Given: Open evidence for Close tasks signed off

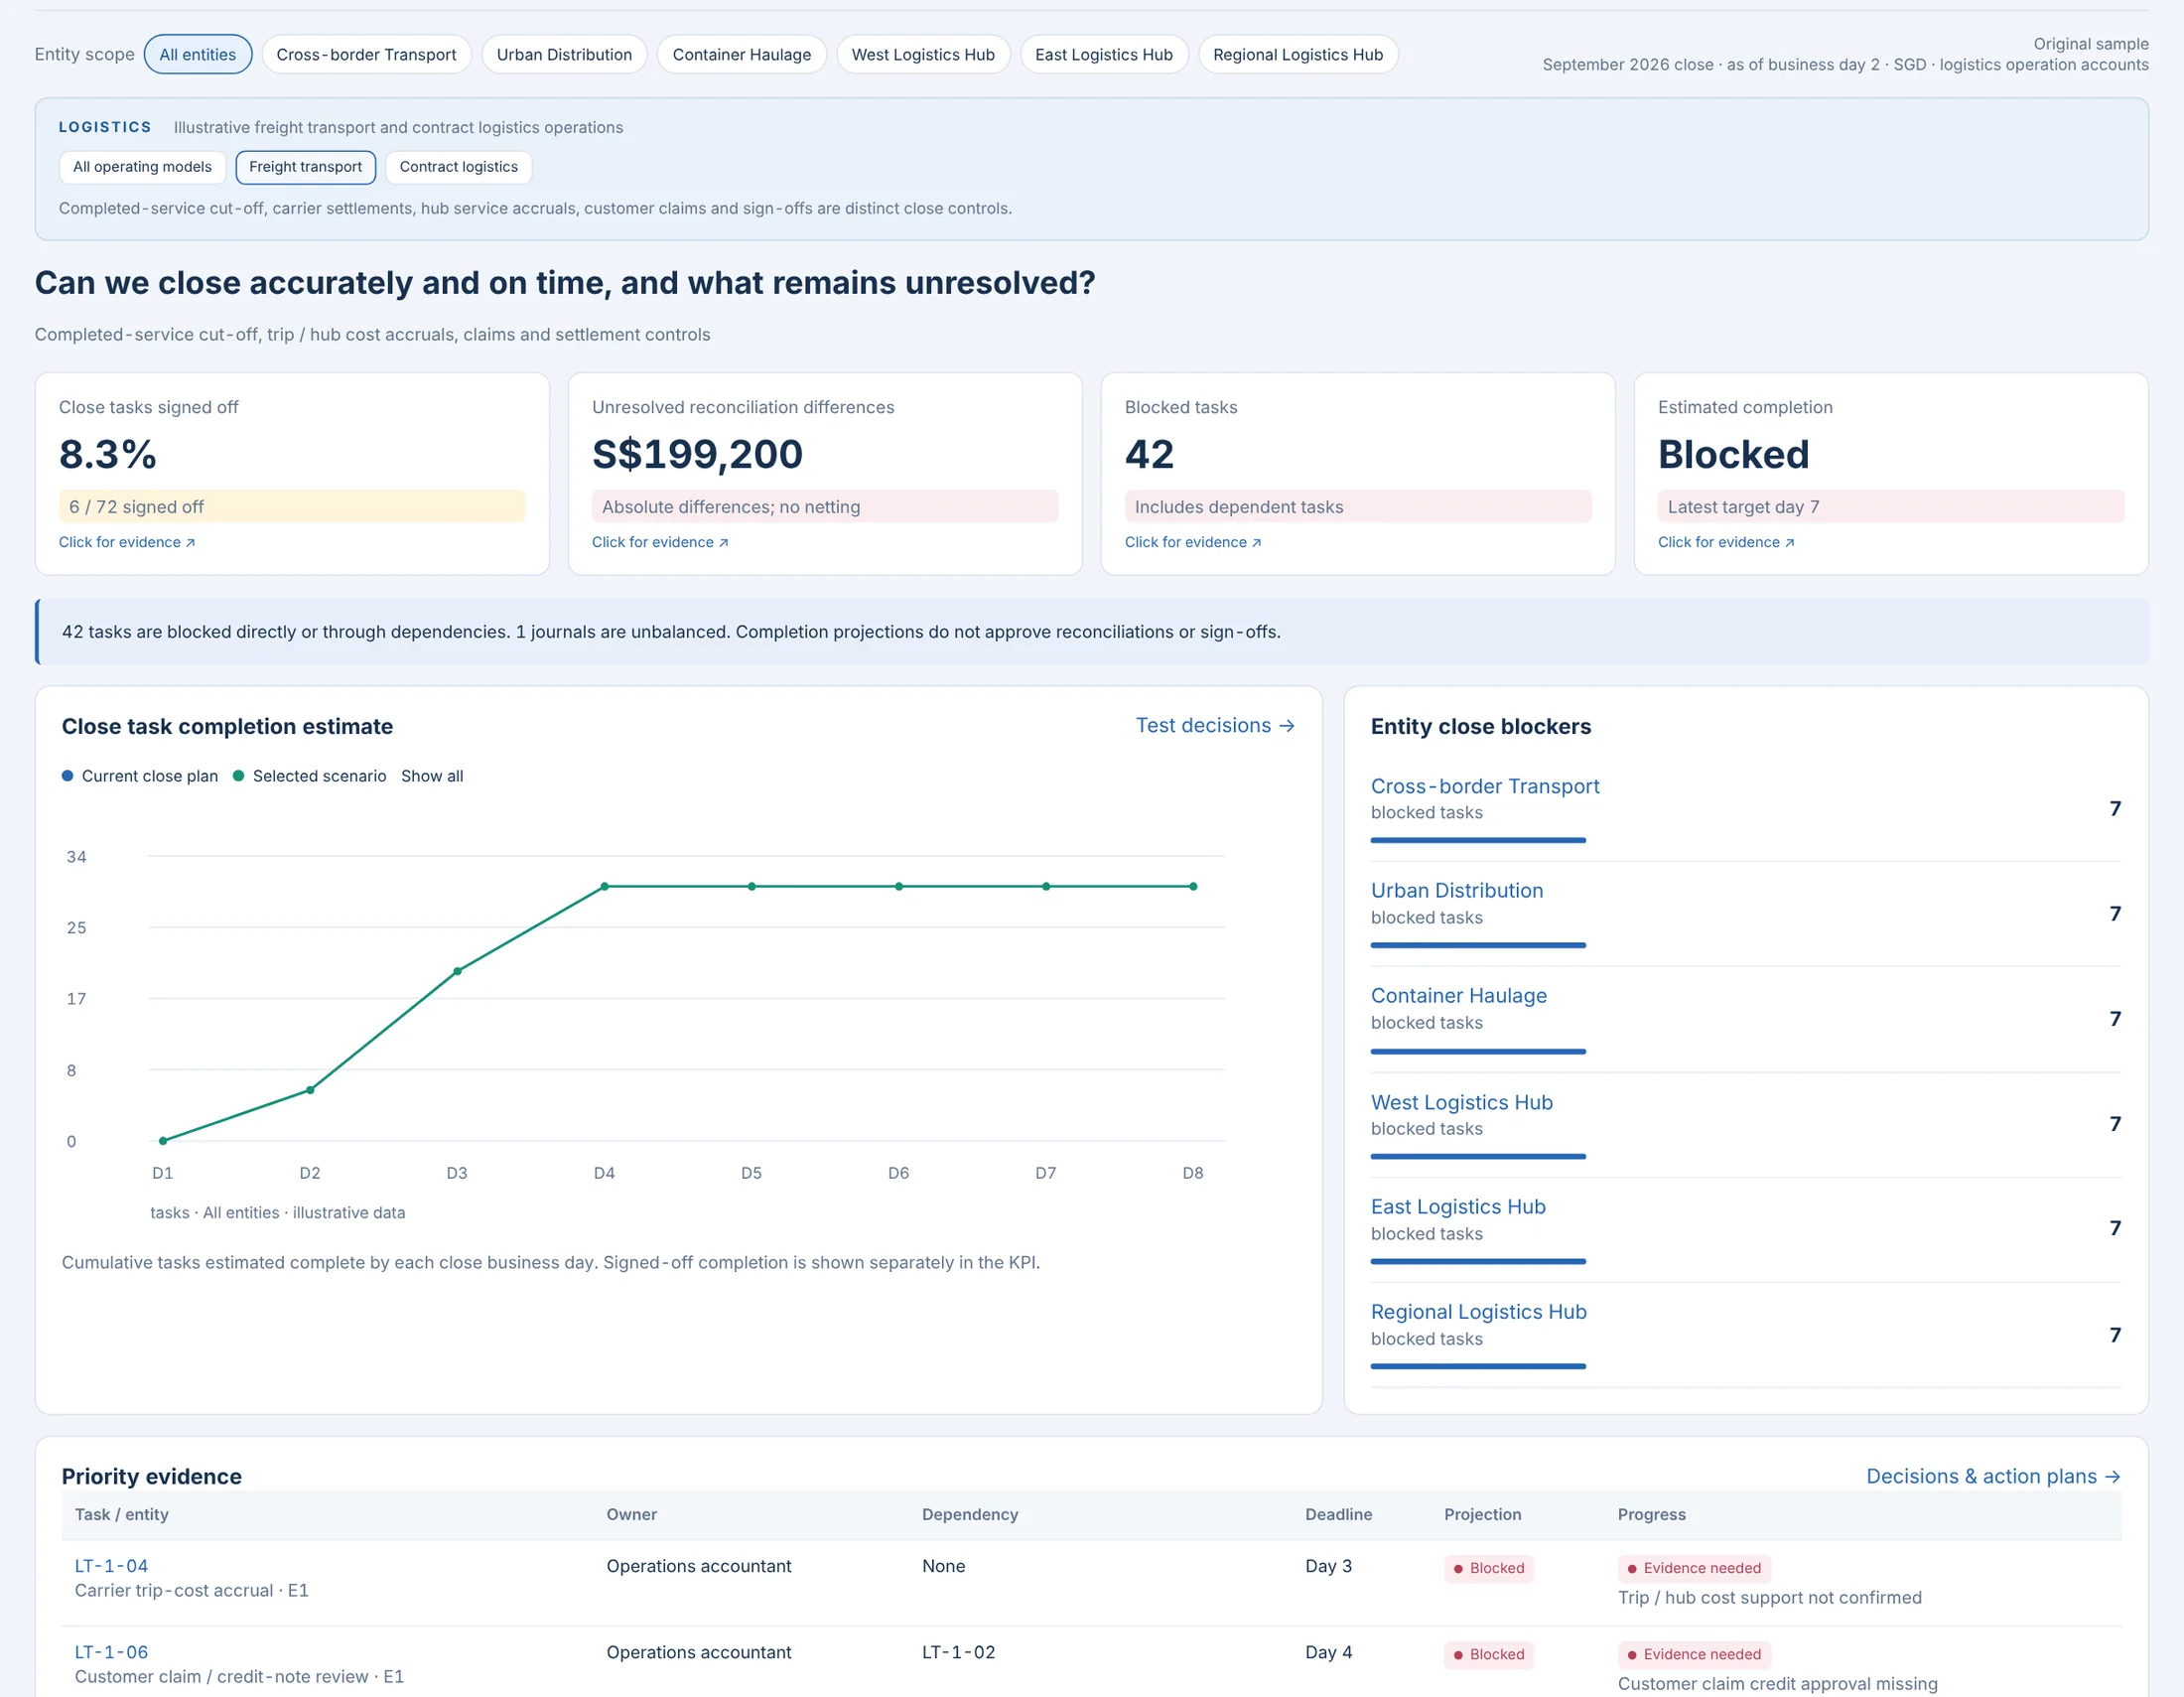Looking at the screenshot, I should click(x=127, y=542).
